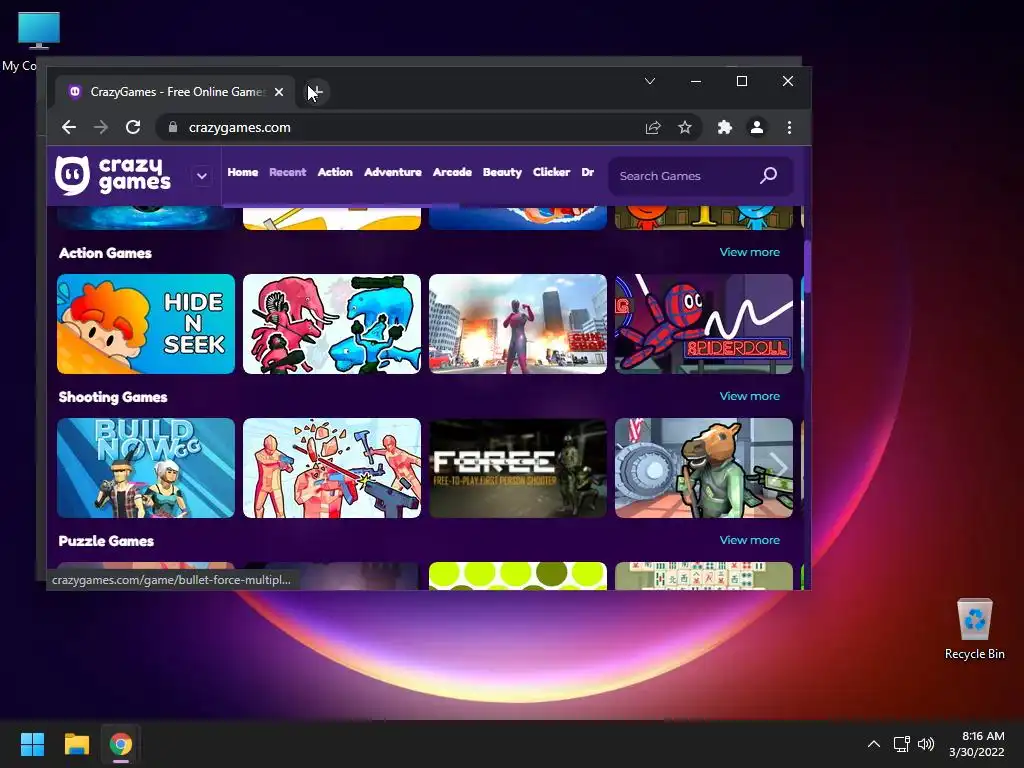
Task: Open the Extensions puzzle icon
Action: click(724, 127)
